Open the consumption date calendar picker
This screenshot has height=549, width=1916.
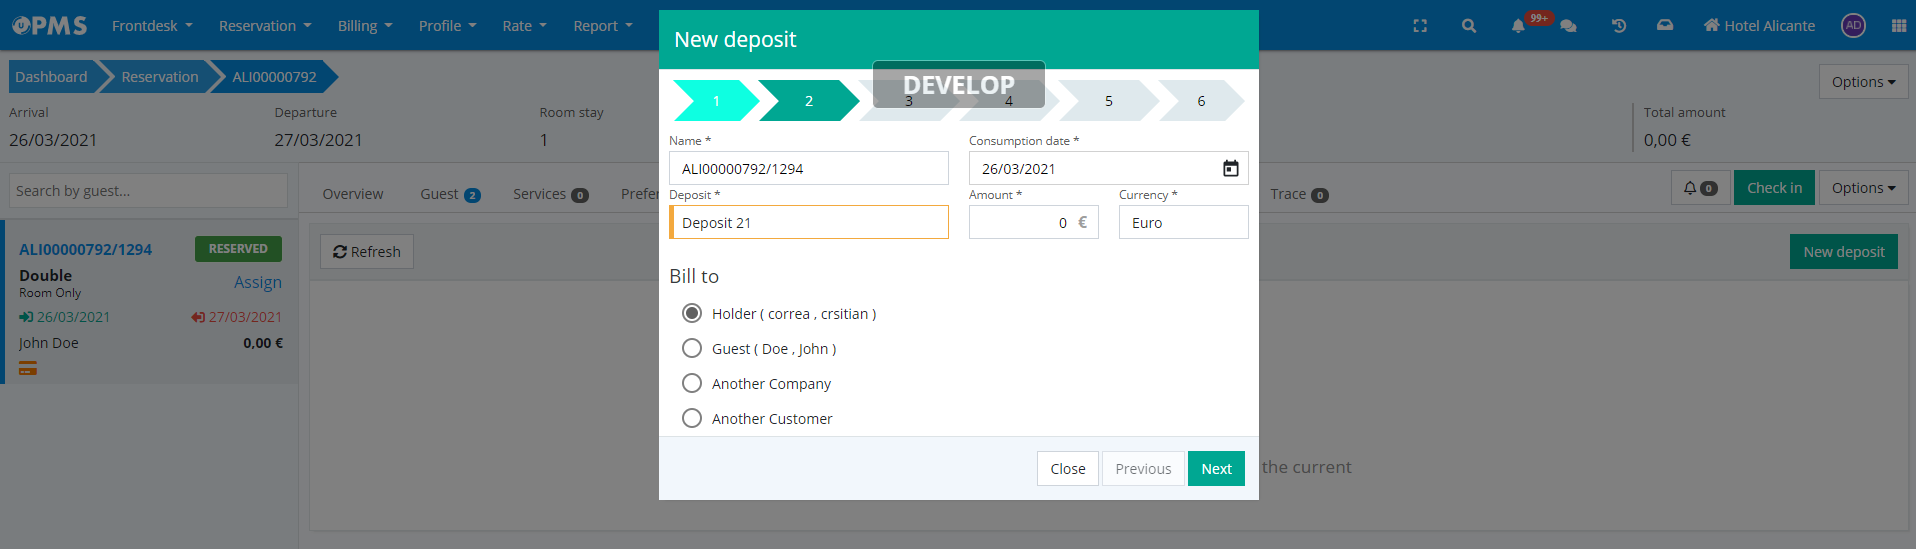[1230, 169]
